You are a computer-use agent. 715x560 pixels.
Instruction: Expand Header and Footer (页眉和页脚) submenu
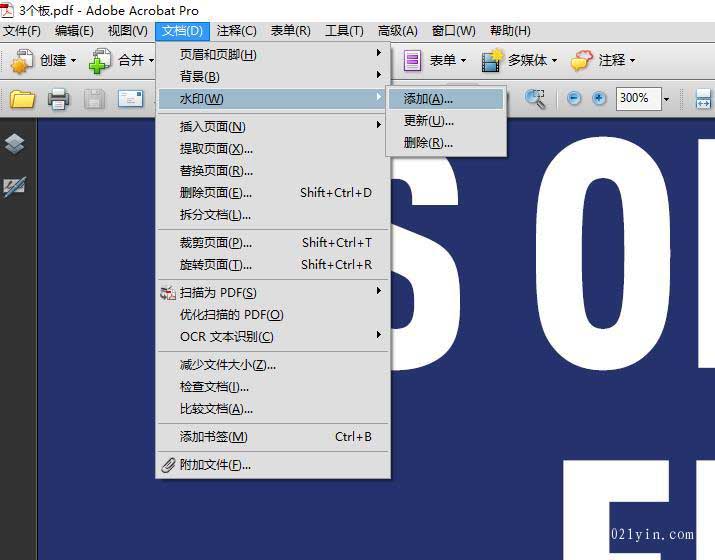click(273, 55)
